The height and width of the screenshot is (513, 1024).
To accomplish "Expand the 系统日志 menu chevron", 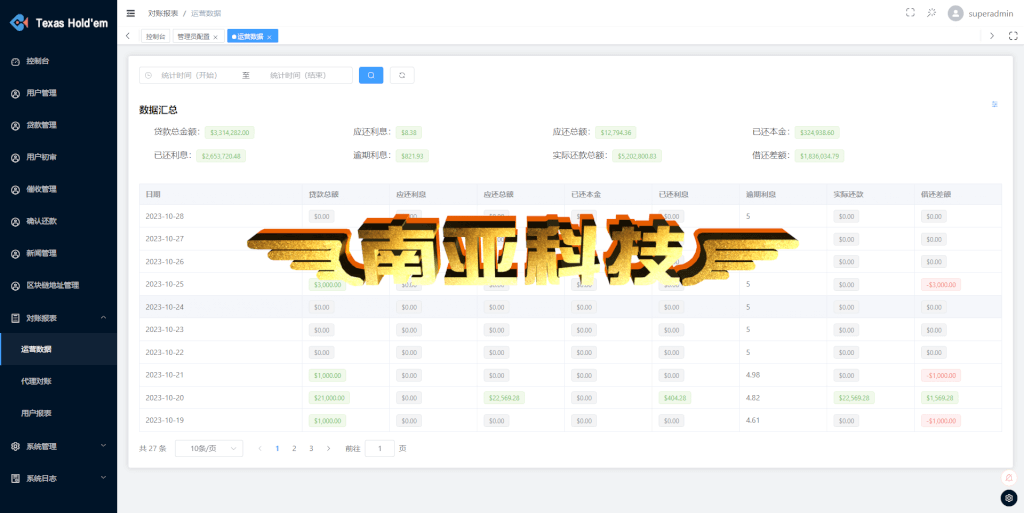I will click(x=103, y=478).
